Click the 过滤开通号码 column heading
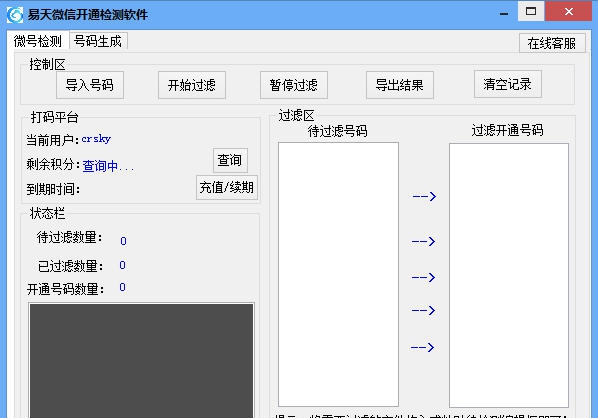Viewport: 598px width, 418px height. click(508, 130)
